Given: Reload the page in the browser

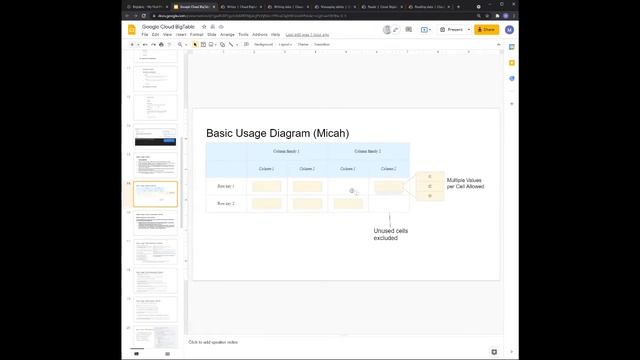Looking at the screenshot, I should tap(144, 16).
